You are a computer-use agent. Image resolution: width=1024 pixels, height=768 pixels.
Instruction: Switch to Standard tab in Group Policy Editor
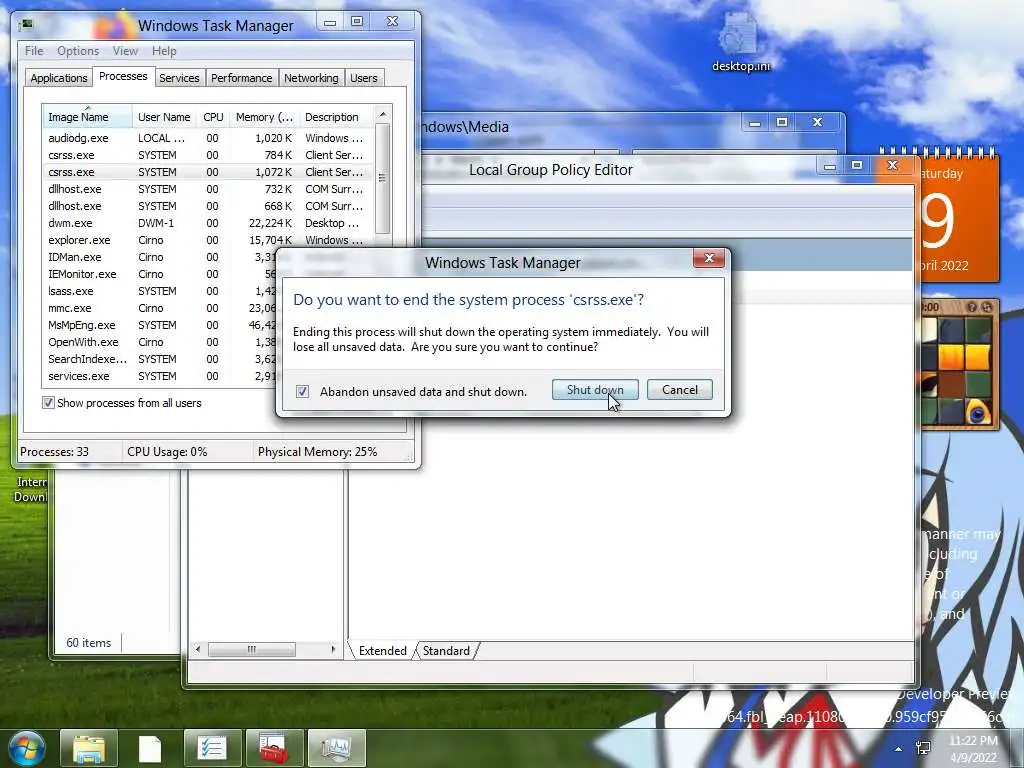click(x=446, y=650)
